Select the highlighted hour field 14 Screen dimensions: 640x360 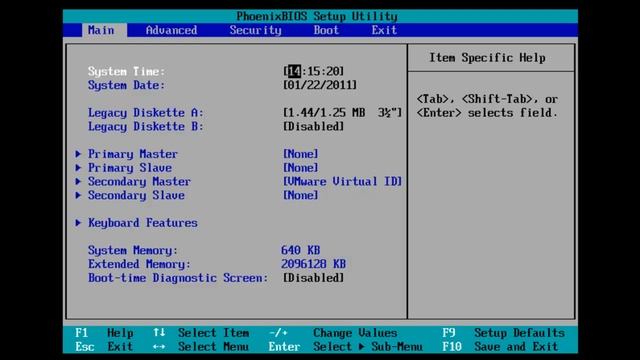(293, 71)
